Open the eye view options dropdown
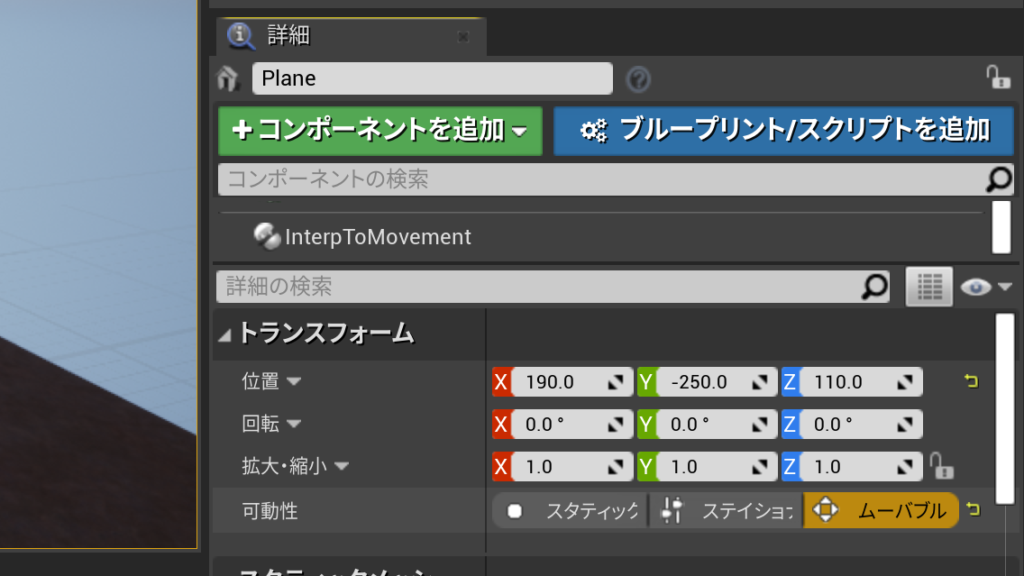This screenshot has height=576, width=1024. (x=986, y=288)
